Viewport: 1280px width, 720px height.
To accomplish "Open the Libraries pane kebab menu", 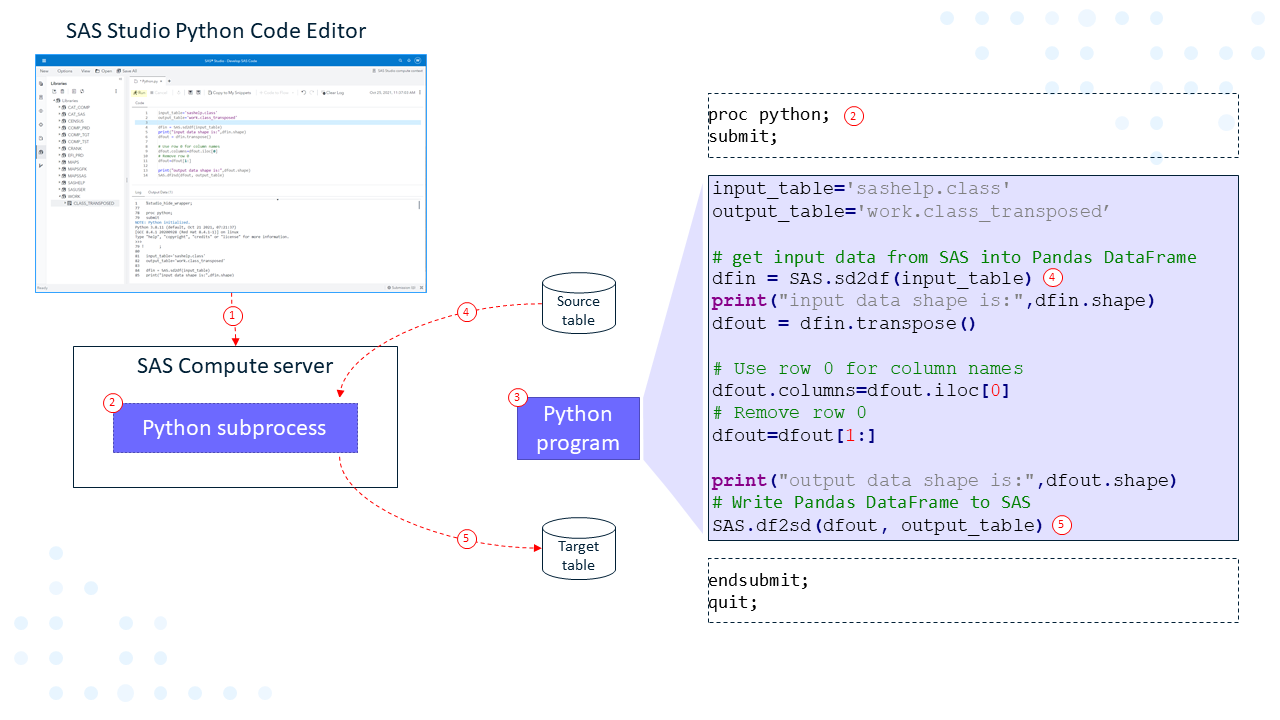I will click(x=117, y=91).
